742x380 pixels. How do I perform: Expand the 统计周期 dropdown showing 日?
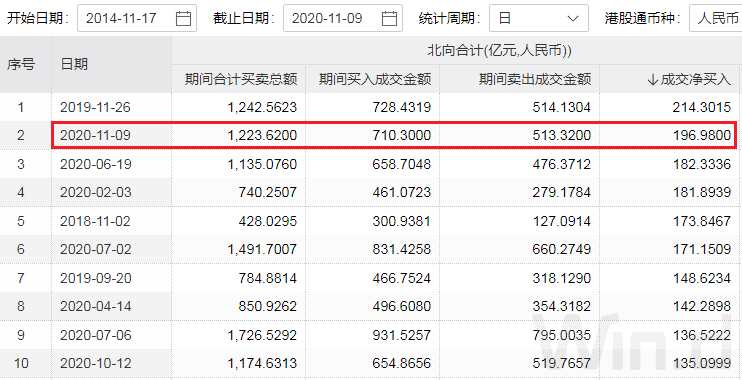pos(539,18)
